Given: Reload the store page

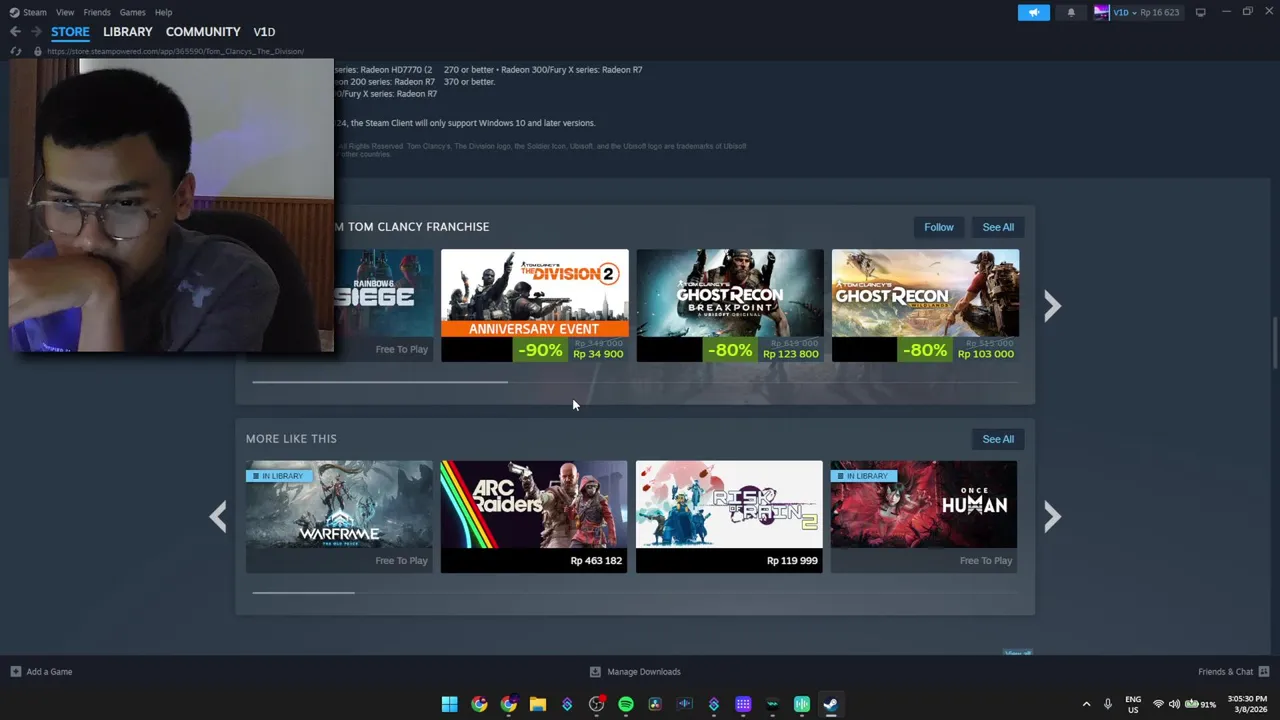Looking at the screenshot, I should (x=15, y=51).
